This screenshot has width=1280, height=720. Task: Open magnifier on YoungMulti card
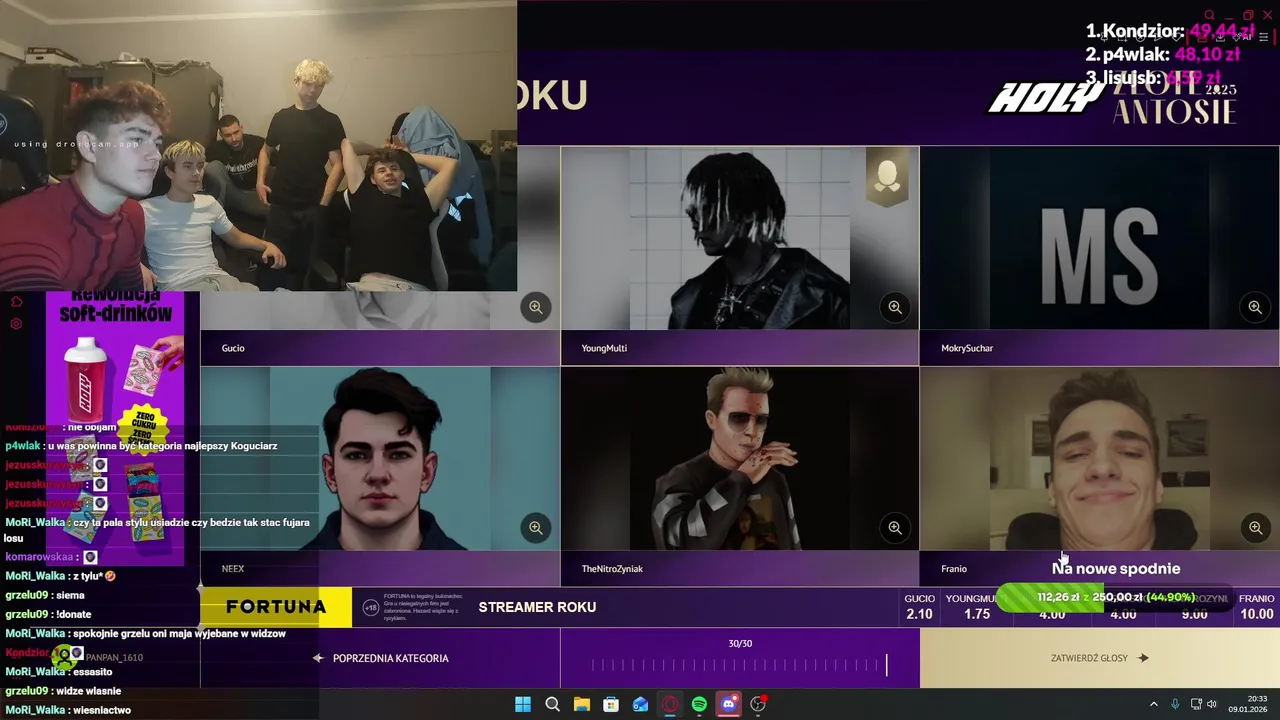tap(895, 307)
